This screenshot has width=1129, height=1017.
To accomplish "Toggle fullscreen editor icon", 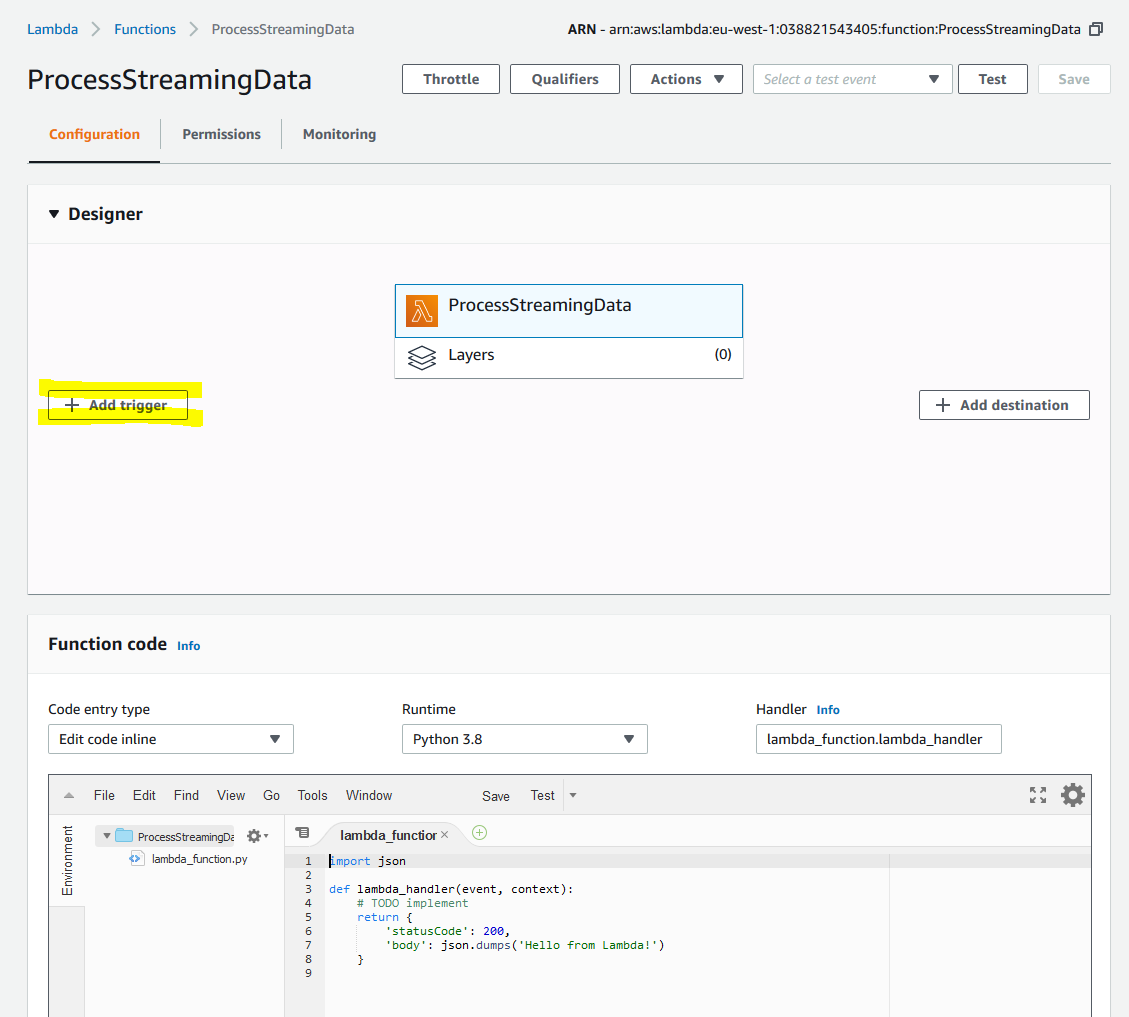I will pyautogui.click(x=1038, y=795).
